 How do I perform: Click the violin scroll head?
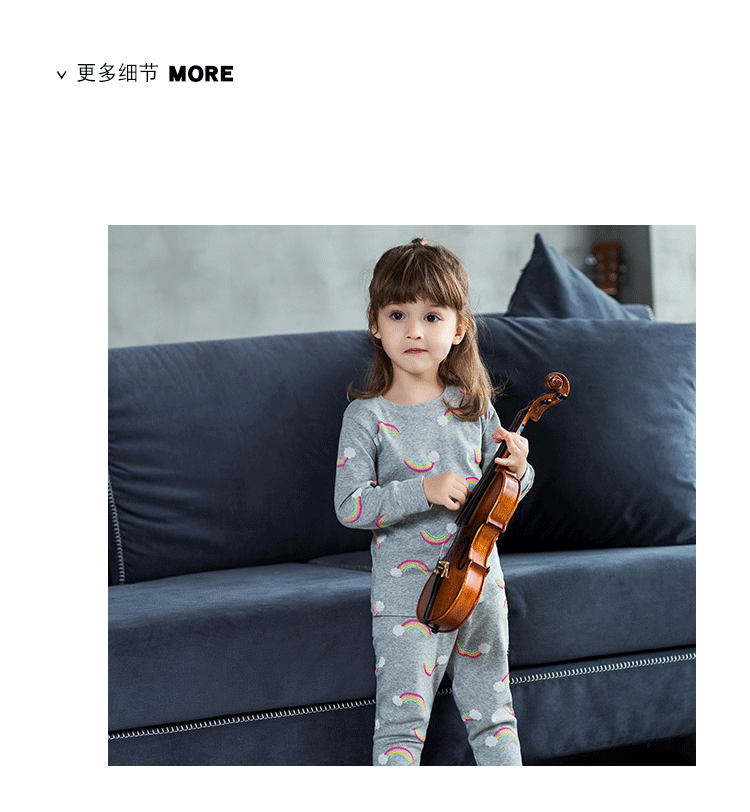coord(557,385)
